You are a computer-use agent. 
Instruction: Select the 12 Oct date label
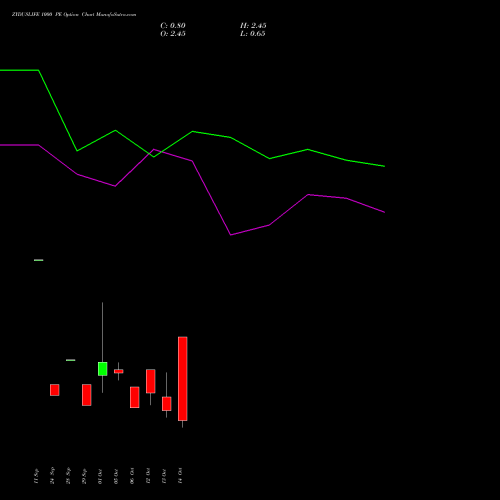pos(148,476)
